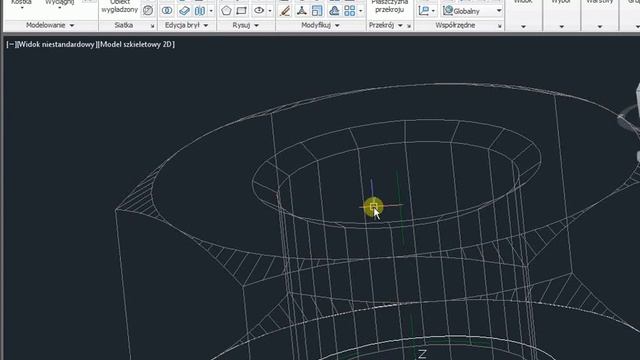640x360 pixels.
Task: Open the Współrzędne panel dialog launcher arrow
Action: pyautogui.click(x=500, y=26)
